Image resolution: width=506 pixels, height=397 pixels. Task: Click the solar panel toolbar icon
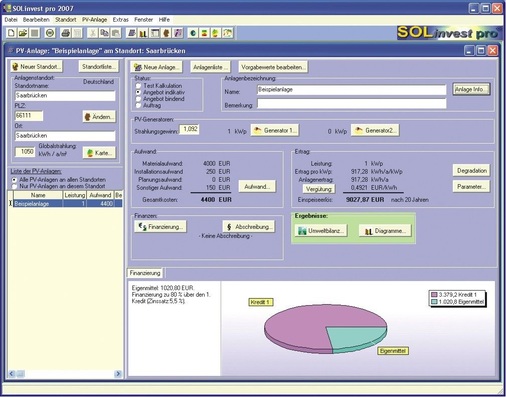132,33
